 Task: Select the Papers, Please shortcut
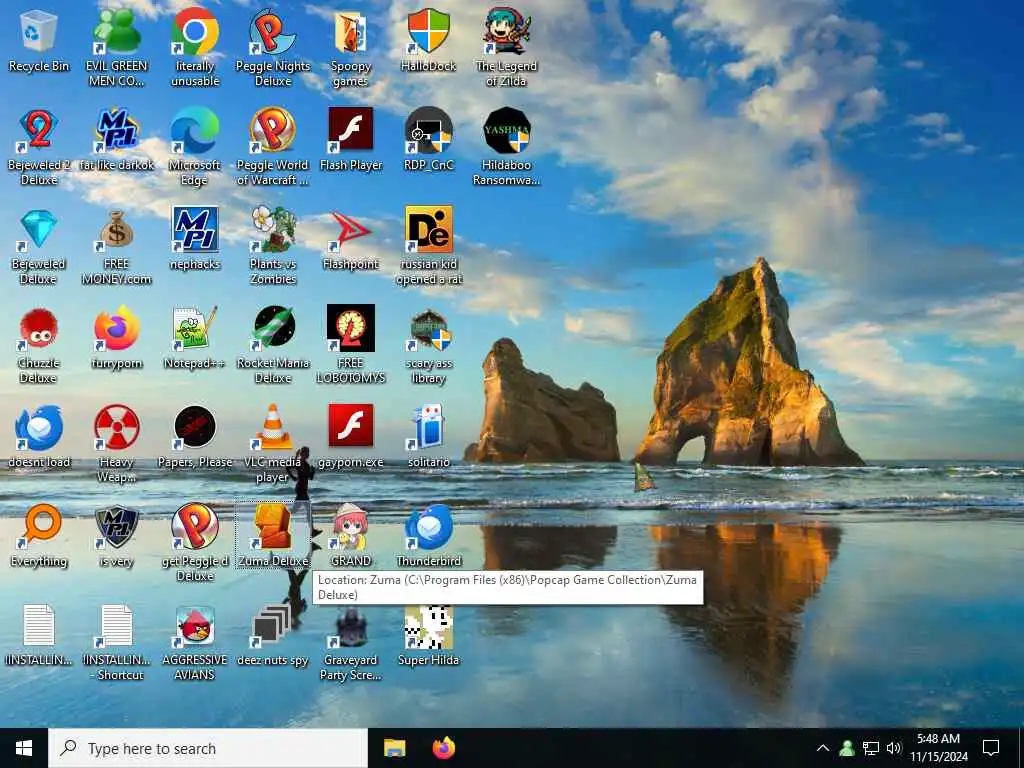point(195,438)
